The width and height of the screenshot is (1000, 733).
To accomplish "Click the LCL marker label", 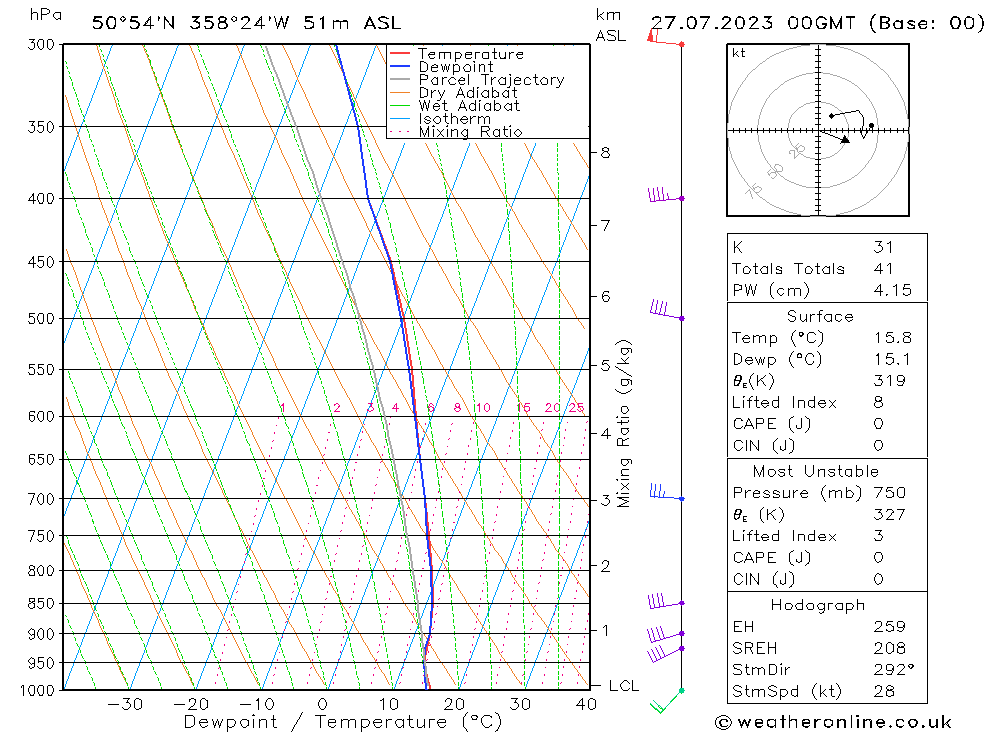I will [x=624, y=686].
